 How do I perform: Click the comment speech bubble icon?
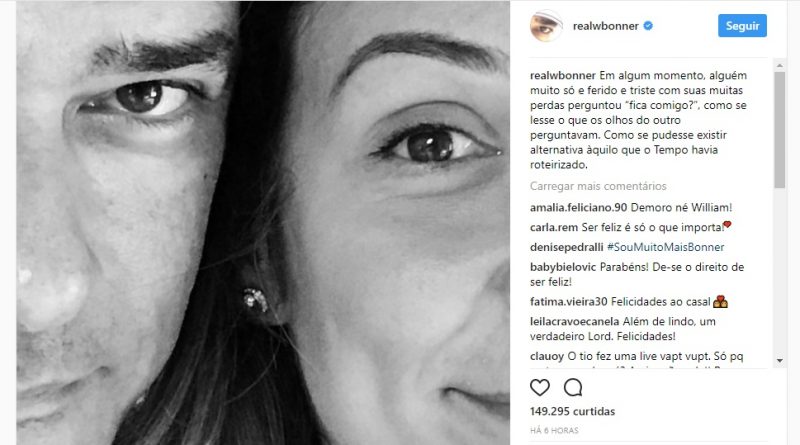point(573,387)
